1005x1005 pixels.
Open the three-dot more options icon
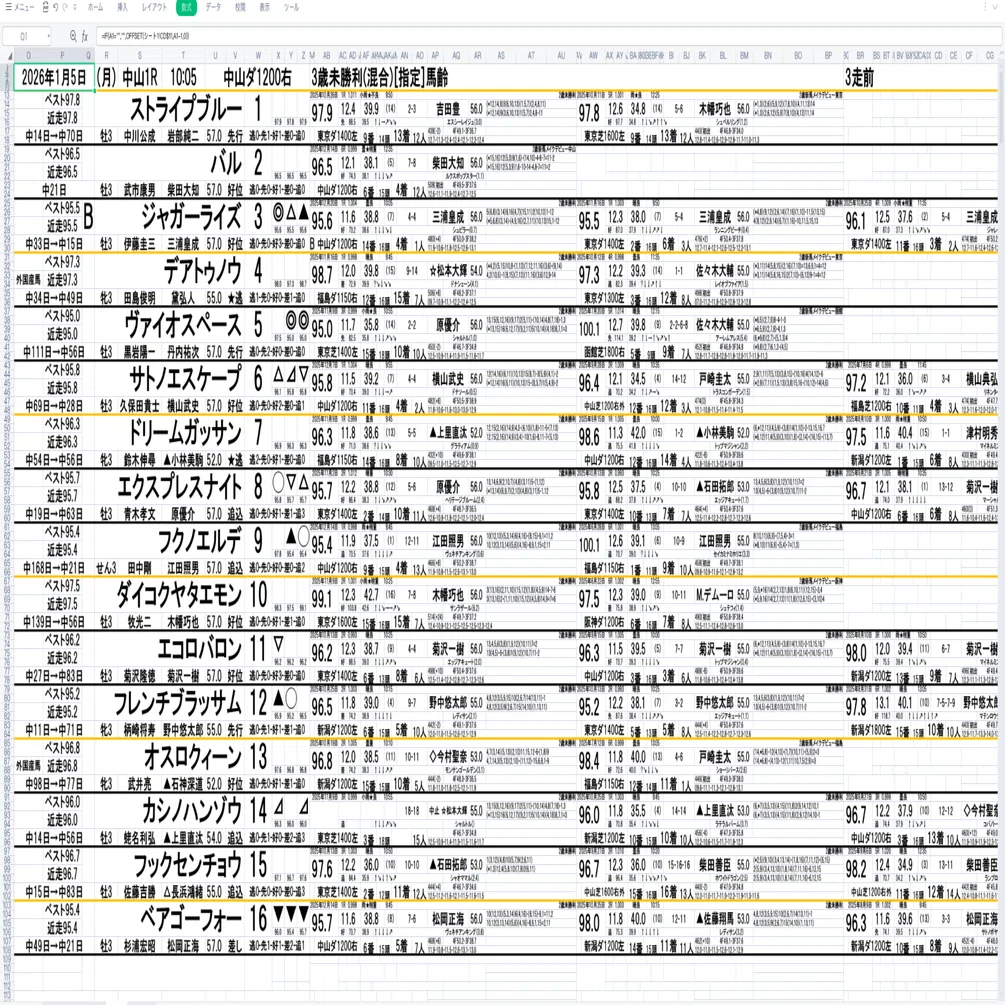[x=985, y=8]
